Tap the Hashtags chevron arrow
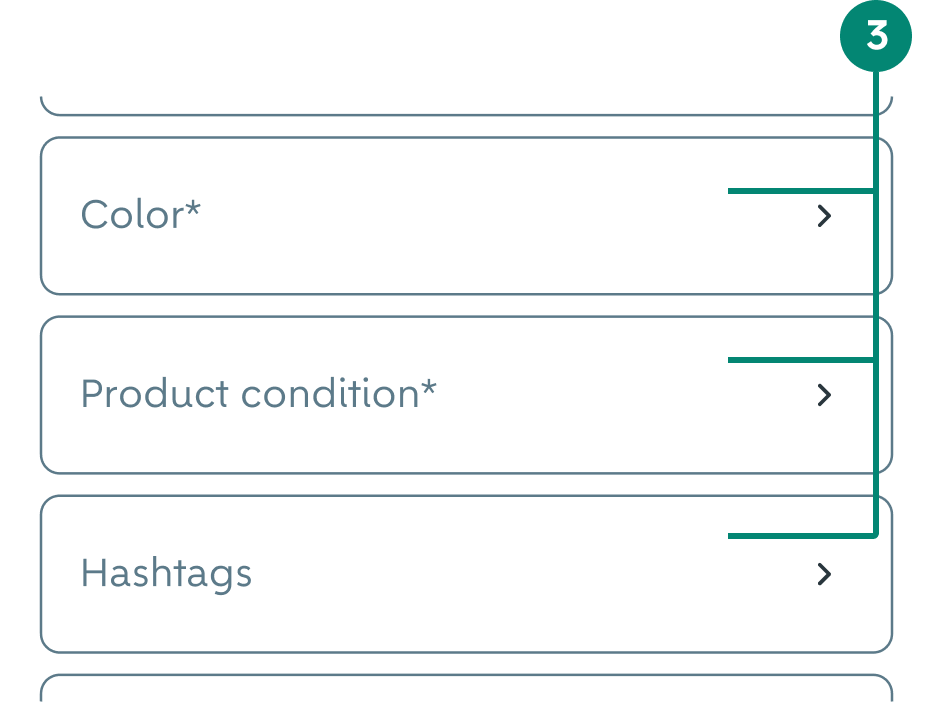The width and height of the screenshot is (933, 702). tap(824, 574)
